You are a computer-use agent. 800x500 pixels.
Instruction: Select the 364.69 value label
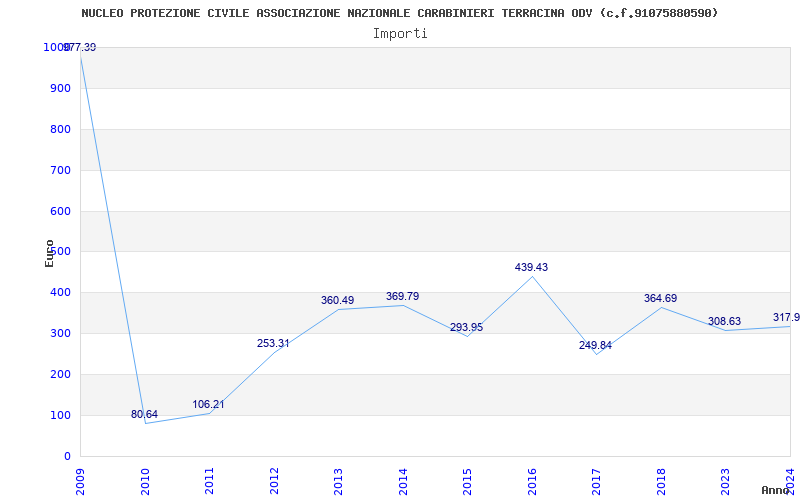[660, 299]
